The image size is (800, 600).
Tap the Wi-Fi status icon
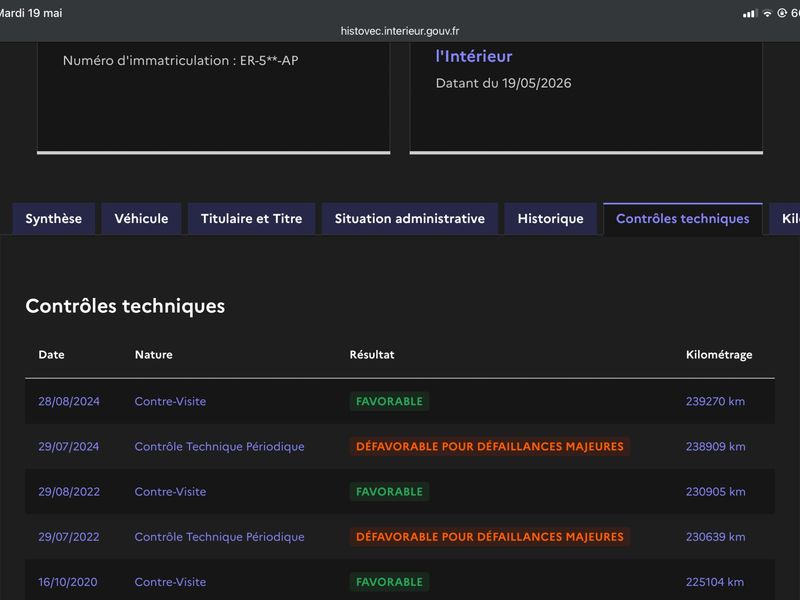click(767, 14)
